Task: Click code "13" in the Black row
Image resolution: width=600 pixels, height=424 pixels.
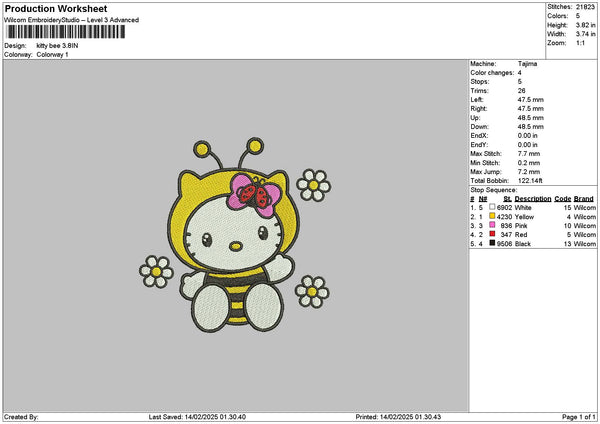Action: click(x=567, y=244)
